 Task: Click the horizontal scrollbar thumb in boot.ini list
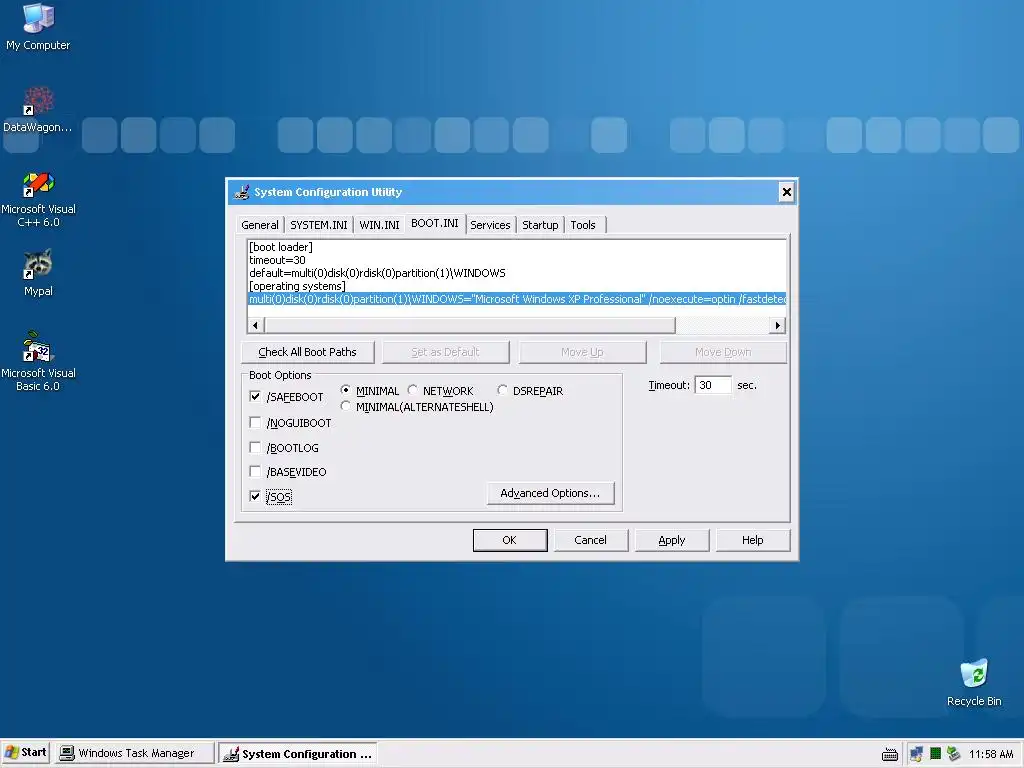click(x=469, y=325)
